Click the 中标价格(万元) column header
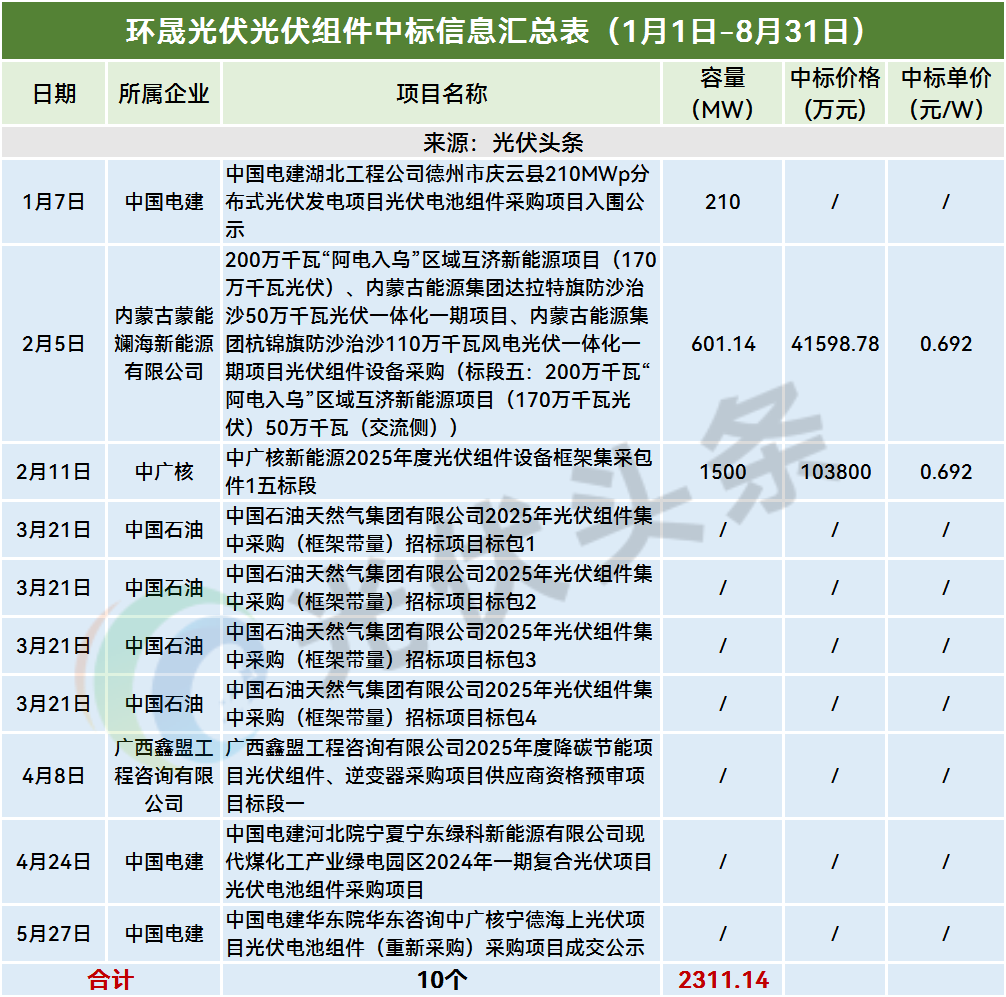Viewport: 1006px width, 997px height. [835, 94]
